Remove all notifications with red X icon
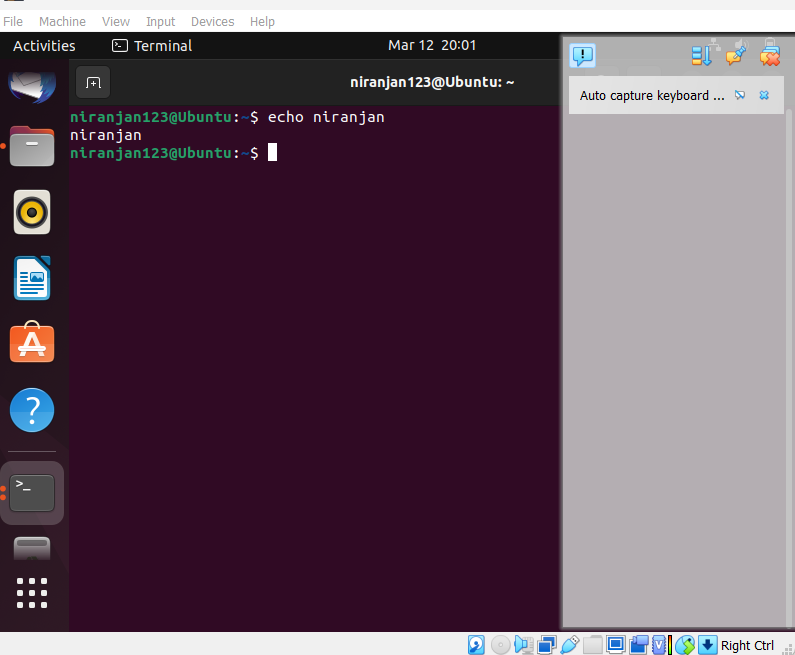 770,55
